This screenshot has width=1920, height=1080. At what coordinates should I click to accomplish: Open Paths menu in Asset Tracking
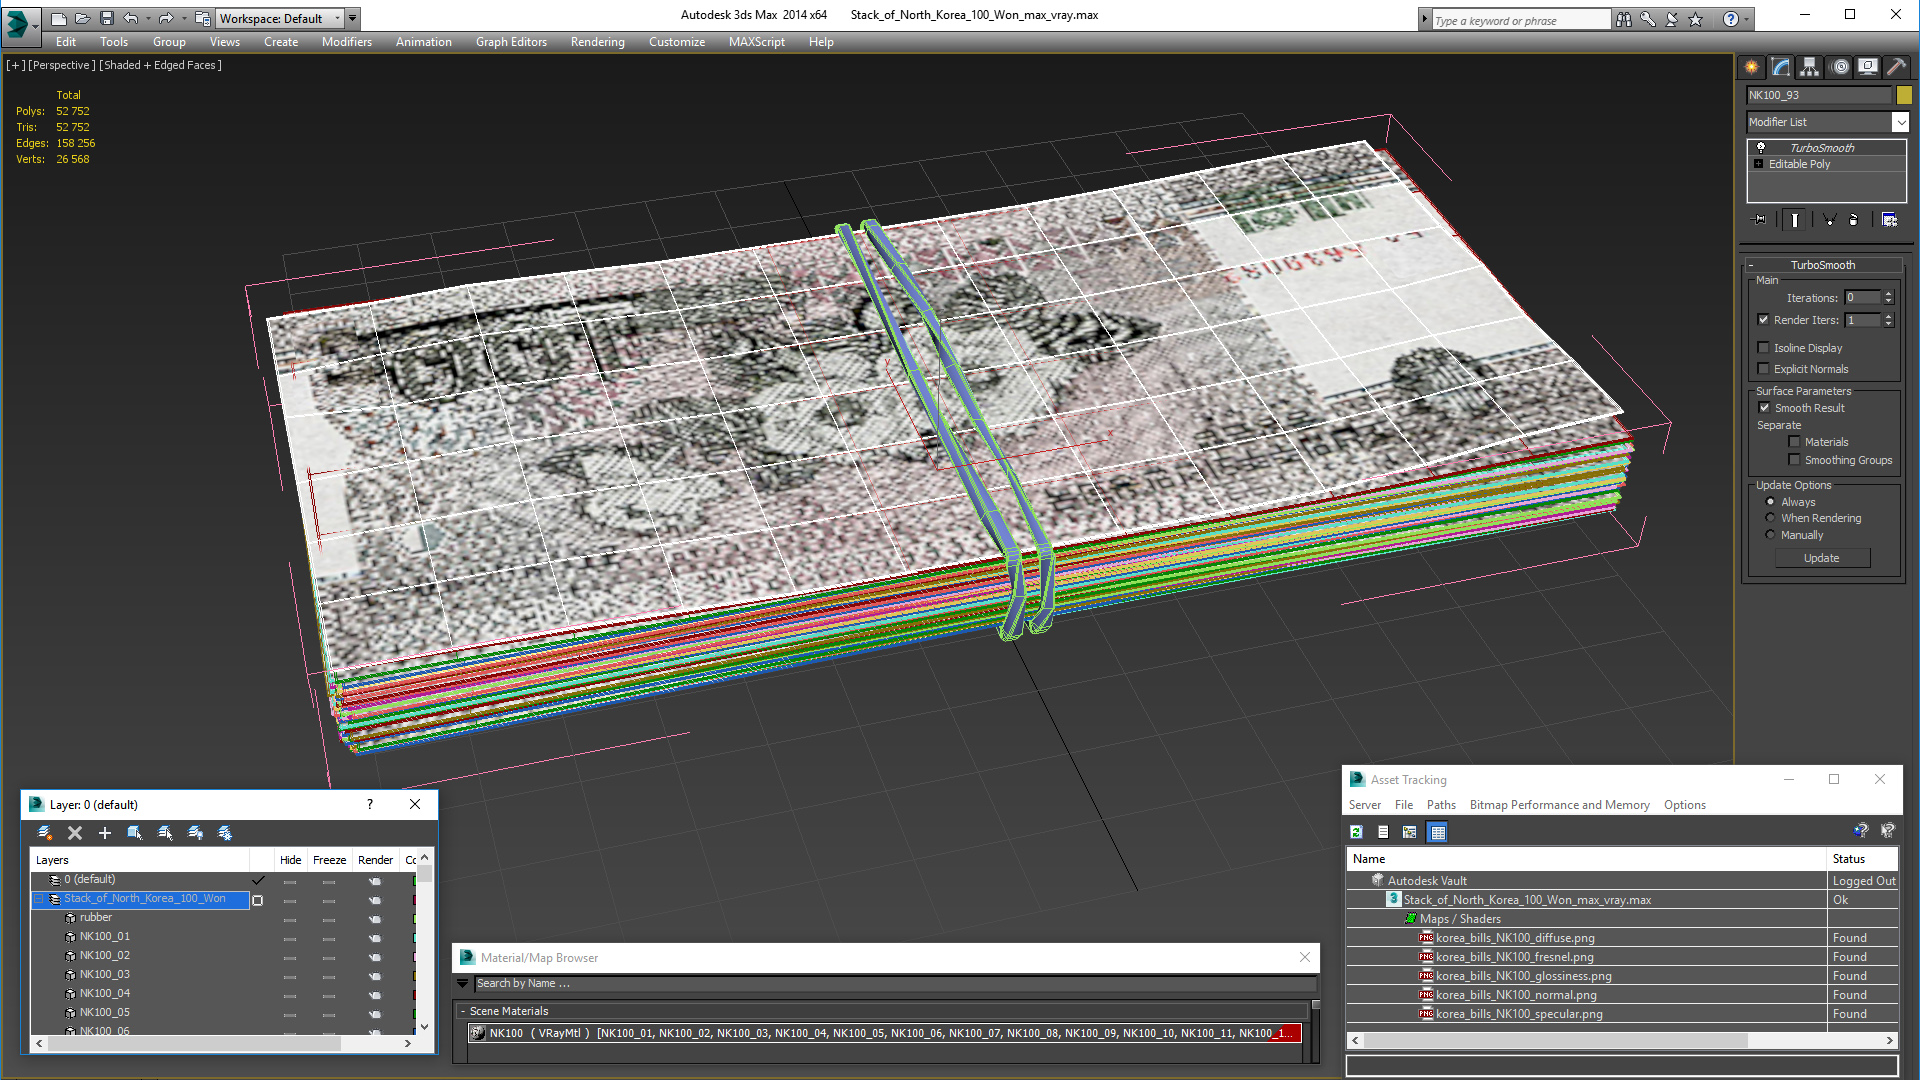[x=1441, y=805]
